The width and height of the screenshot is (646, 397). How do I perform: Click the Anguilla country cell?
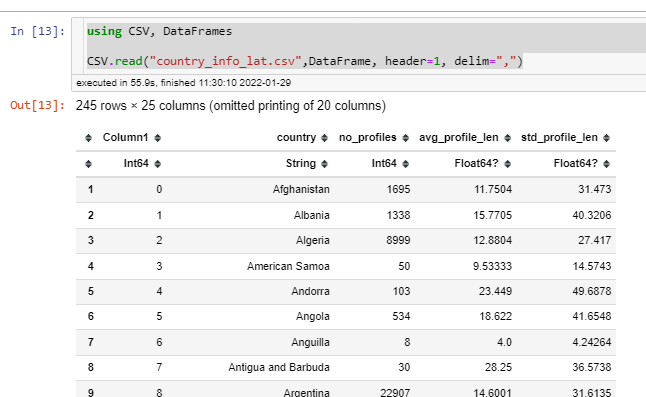click(x=310, y=343)
